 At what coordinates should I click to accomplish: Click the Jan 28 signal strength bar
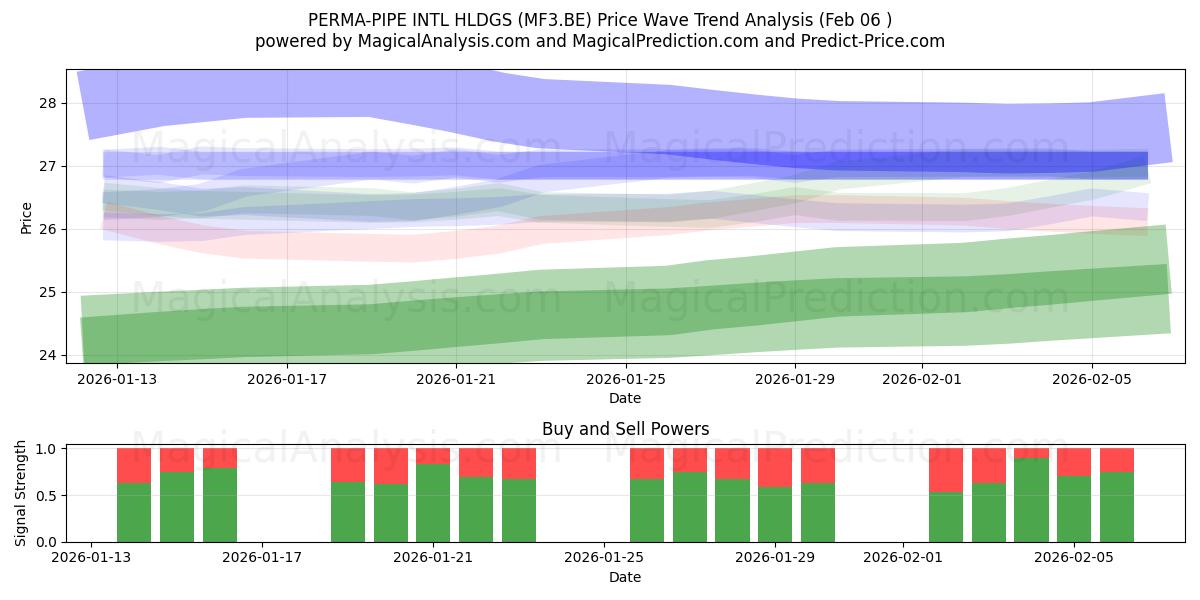(x=732, y=495)
